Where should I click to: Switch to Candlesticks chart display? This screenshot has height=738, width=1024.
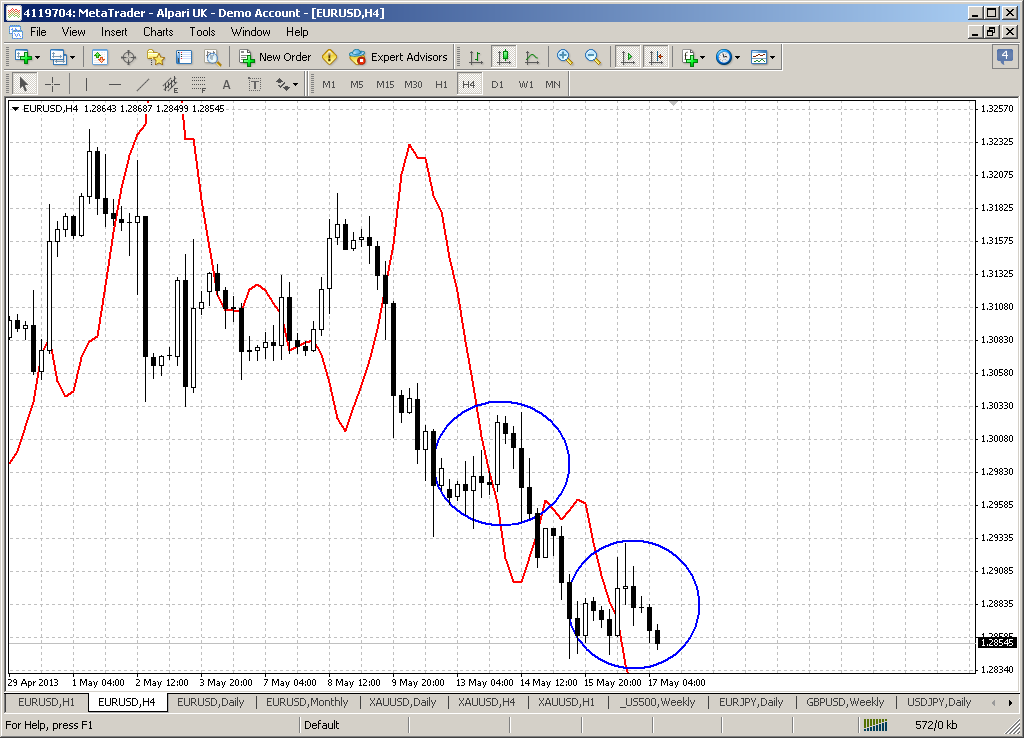pyautogui.click(x=504, y=57)
